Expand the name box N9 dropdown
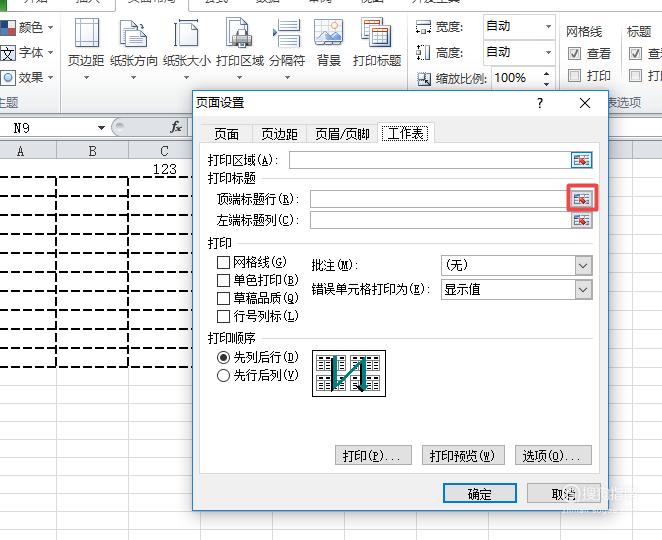This screenshot has width=662, height=540. click(x=101, y=128)
